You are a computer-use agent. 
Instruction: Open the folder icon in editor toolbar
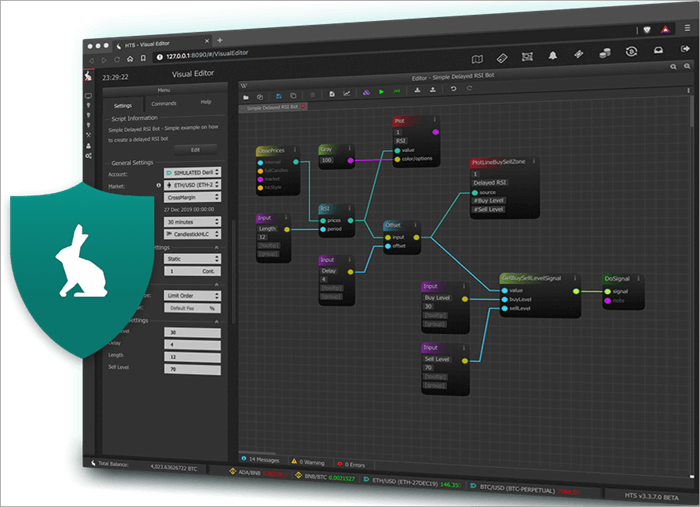click(x=246, y=97)
